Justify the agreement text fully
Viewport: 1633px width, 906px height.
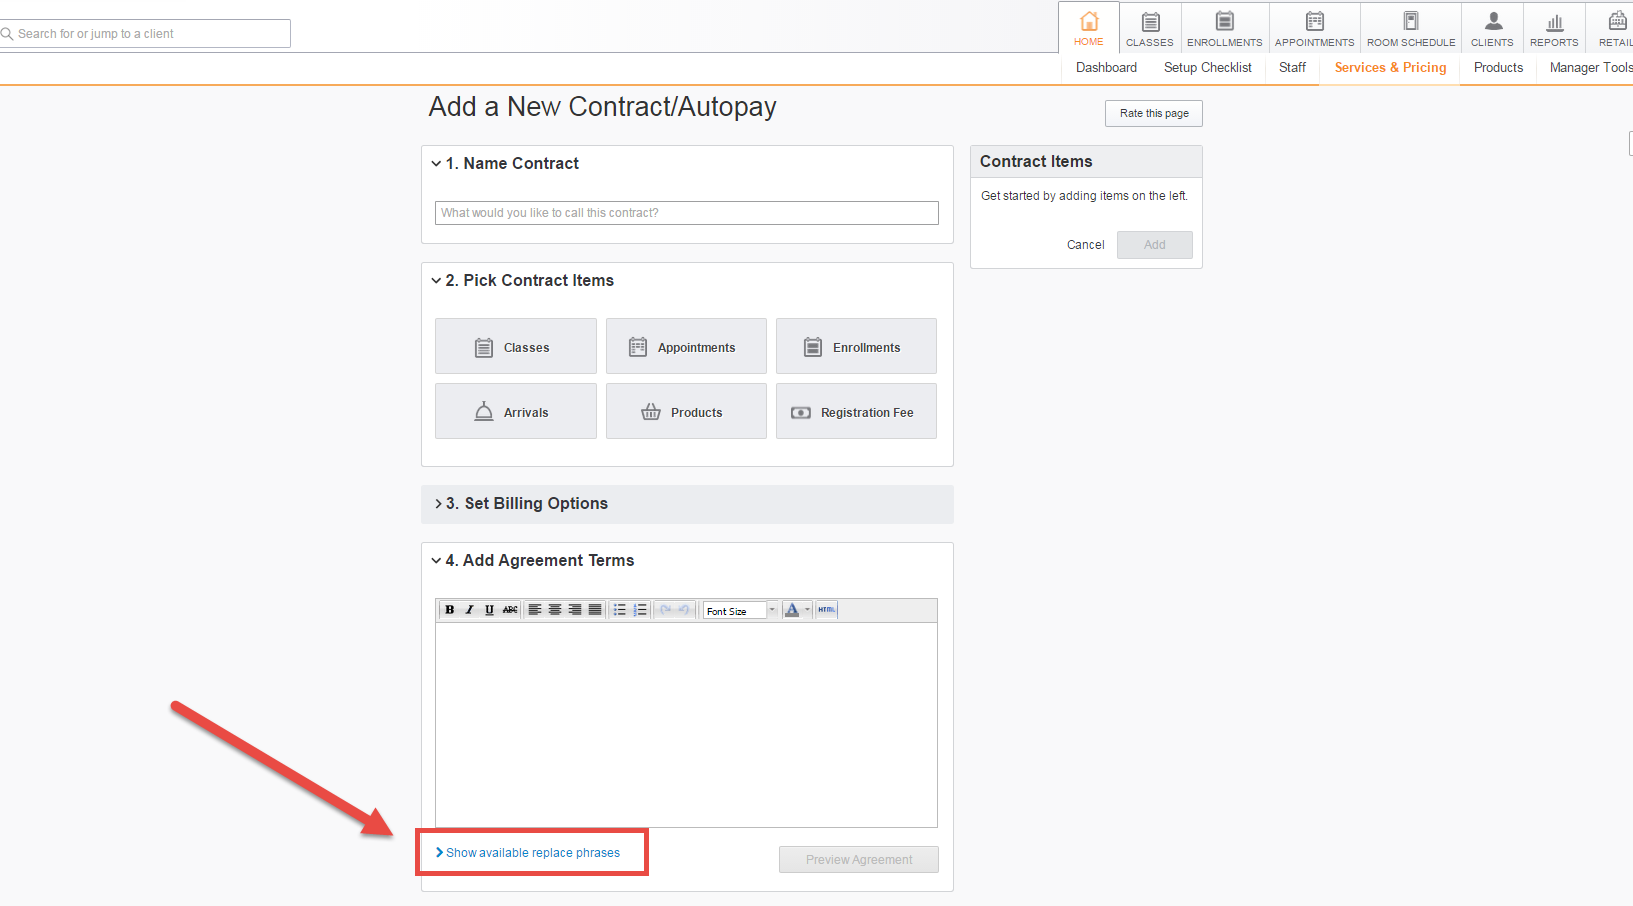point(595,610)
